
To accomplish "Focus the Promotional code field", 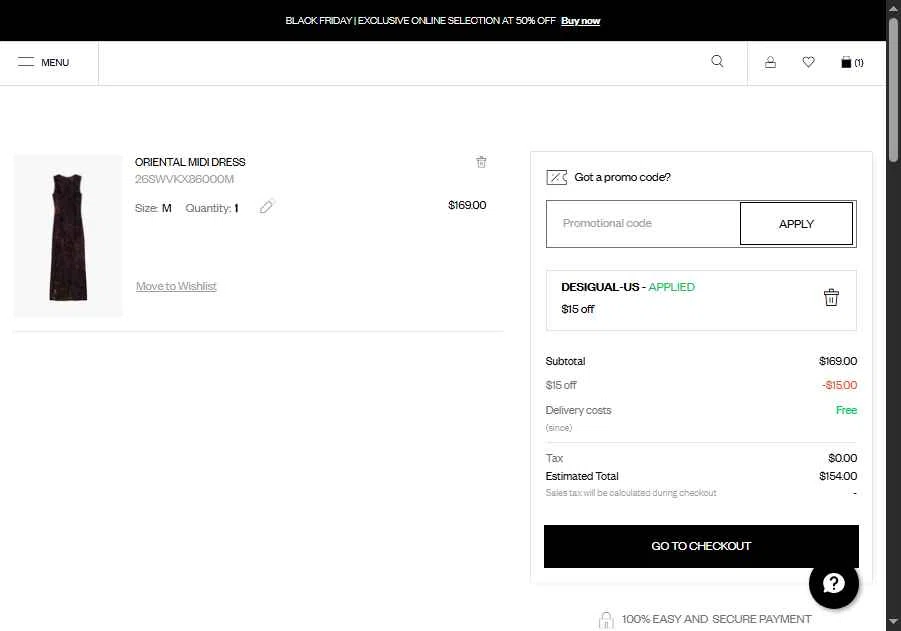I will pyautogui.click(x=643, y=224).
